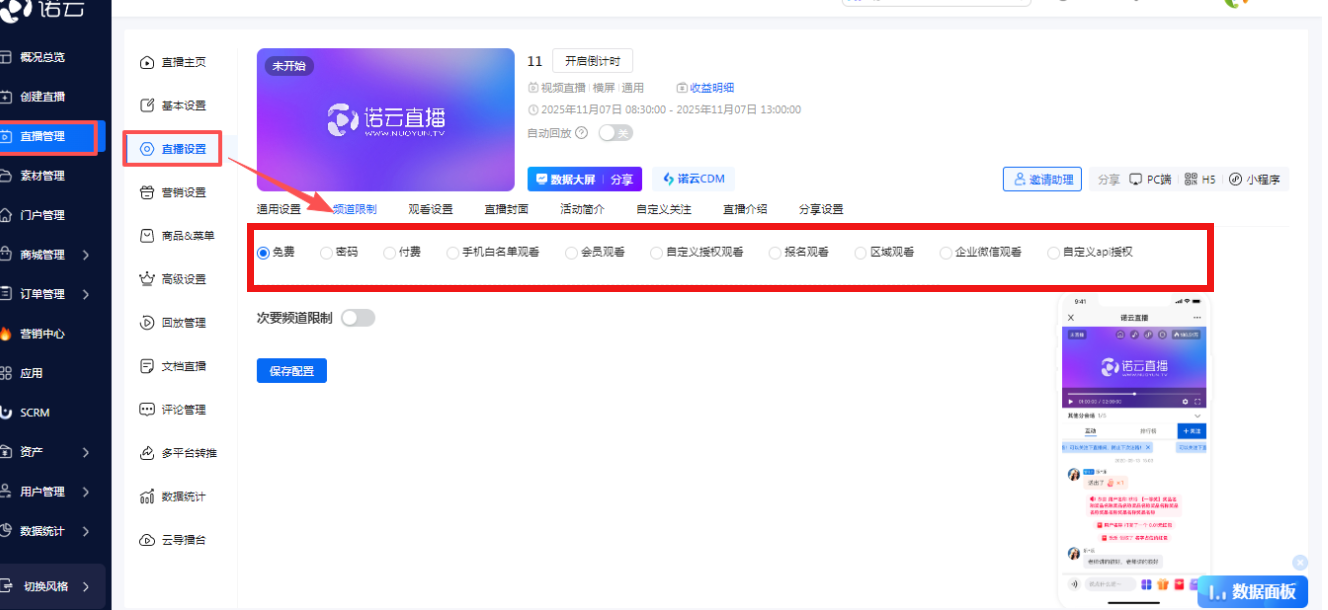Switch to the 活动简介 tab
The height and width of the screenshot is (610, 1328).
click(583, 209)
